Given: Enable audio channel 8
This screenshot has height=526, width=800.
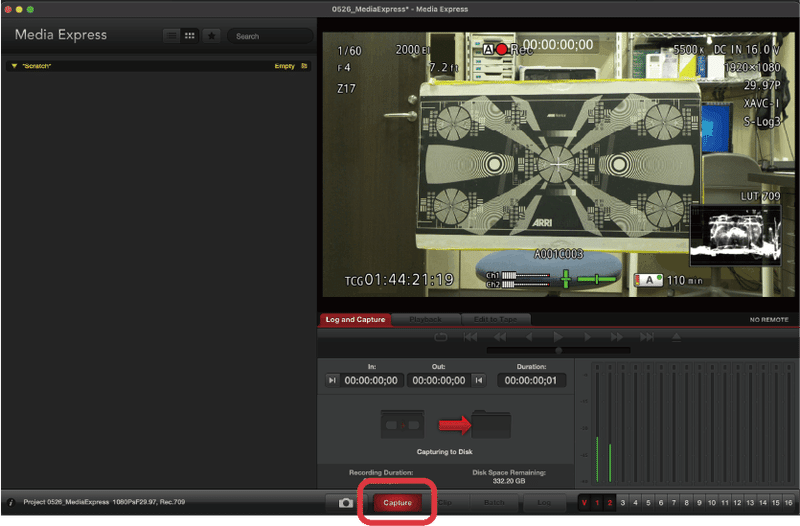Looking at the screenshot, I should point(686,503).
